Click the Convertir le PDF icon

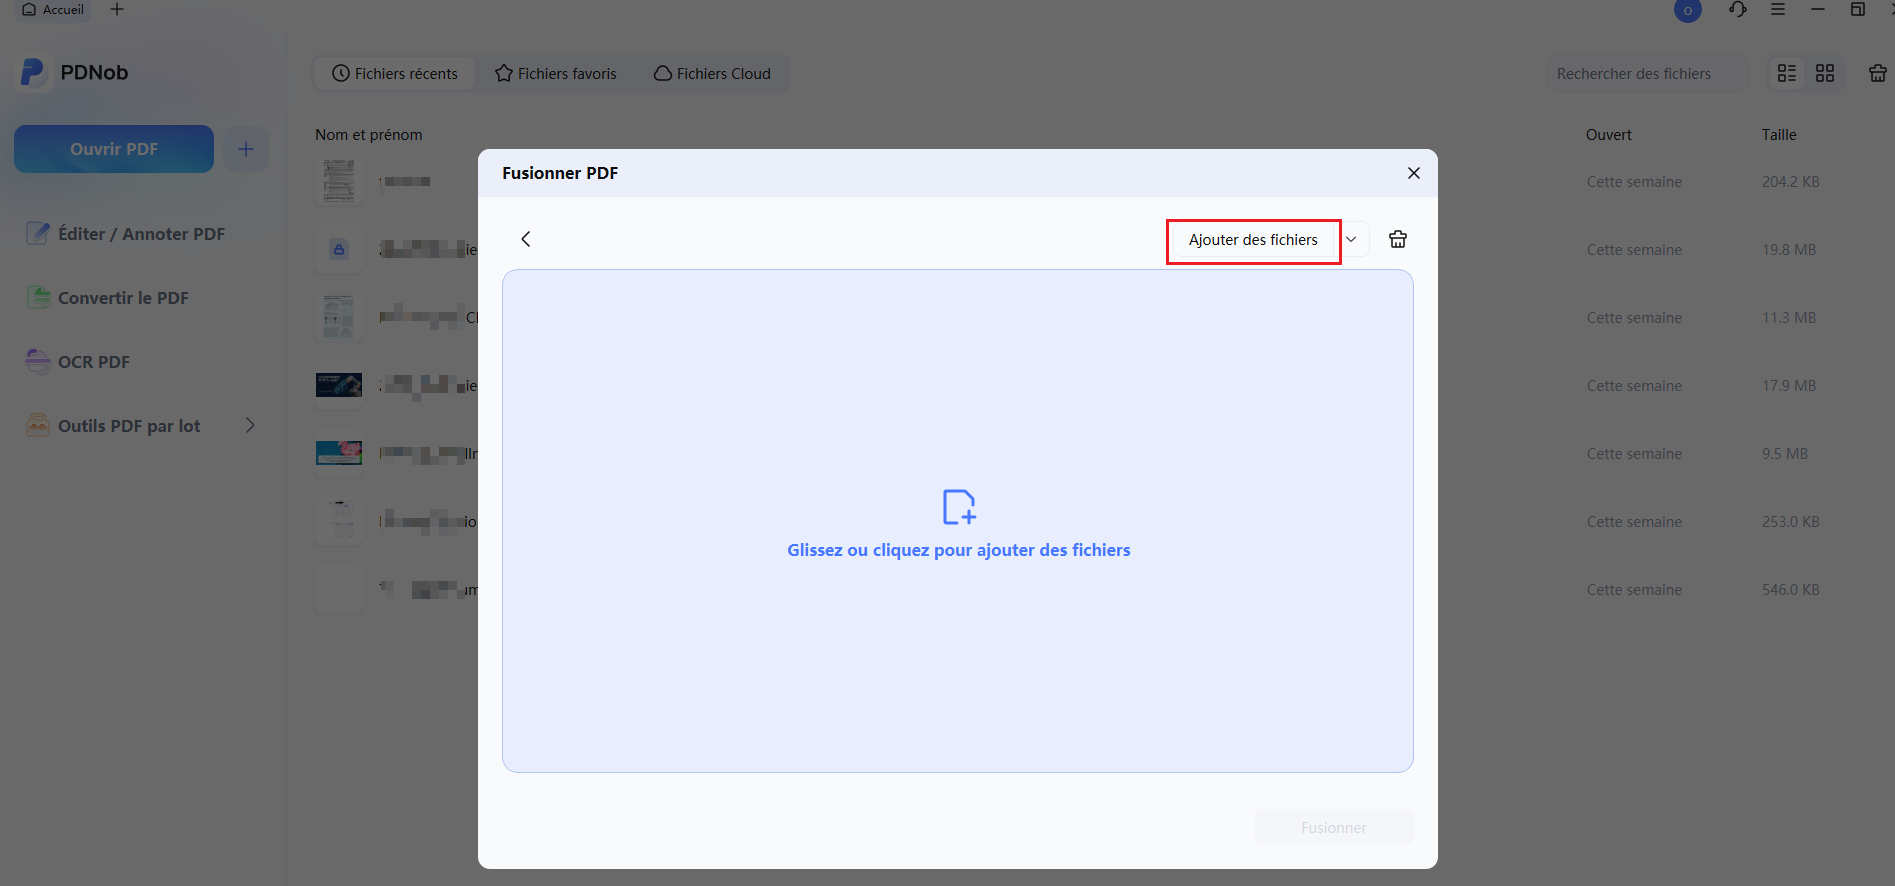38,297
